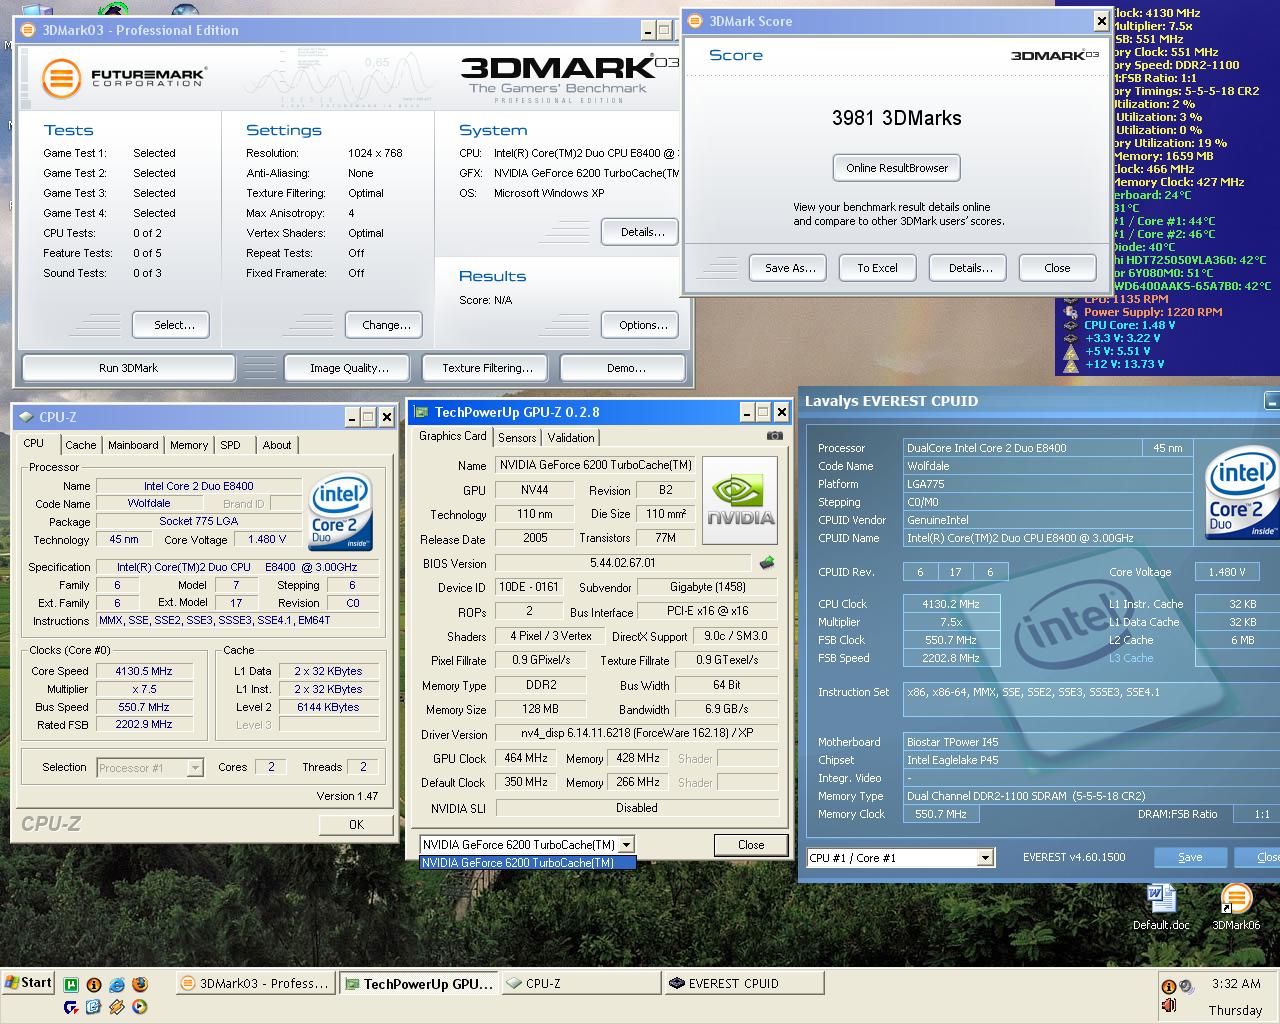The height and width of the screenshot is (1024, 1280).
Task: Click the GPU-Z save BIOS chip icon
Action: pos(767,563)
